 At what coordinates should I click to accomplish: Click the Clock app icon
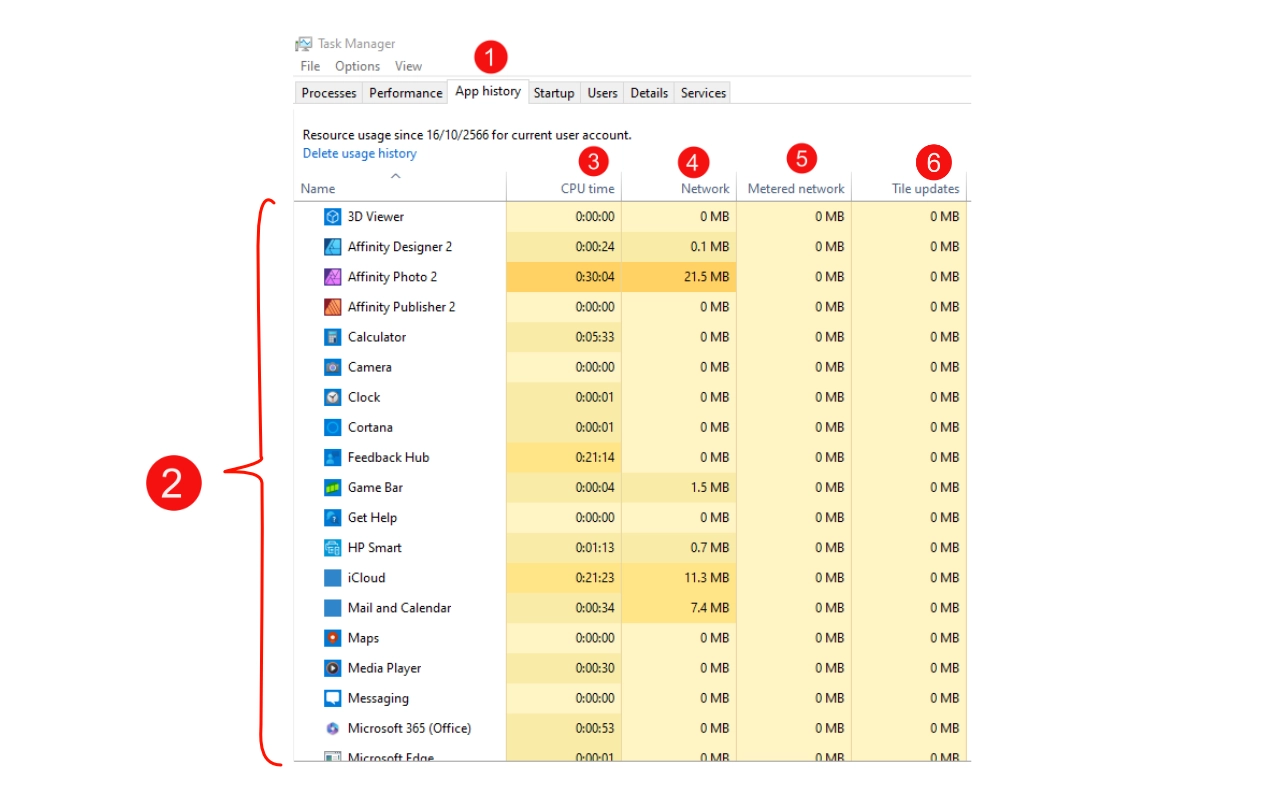[333, 397]
